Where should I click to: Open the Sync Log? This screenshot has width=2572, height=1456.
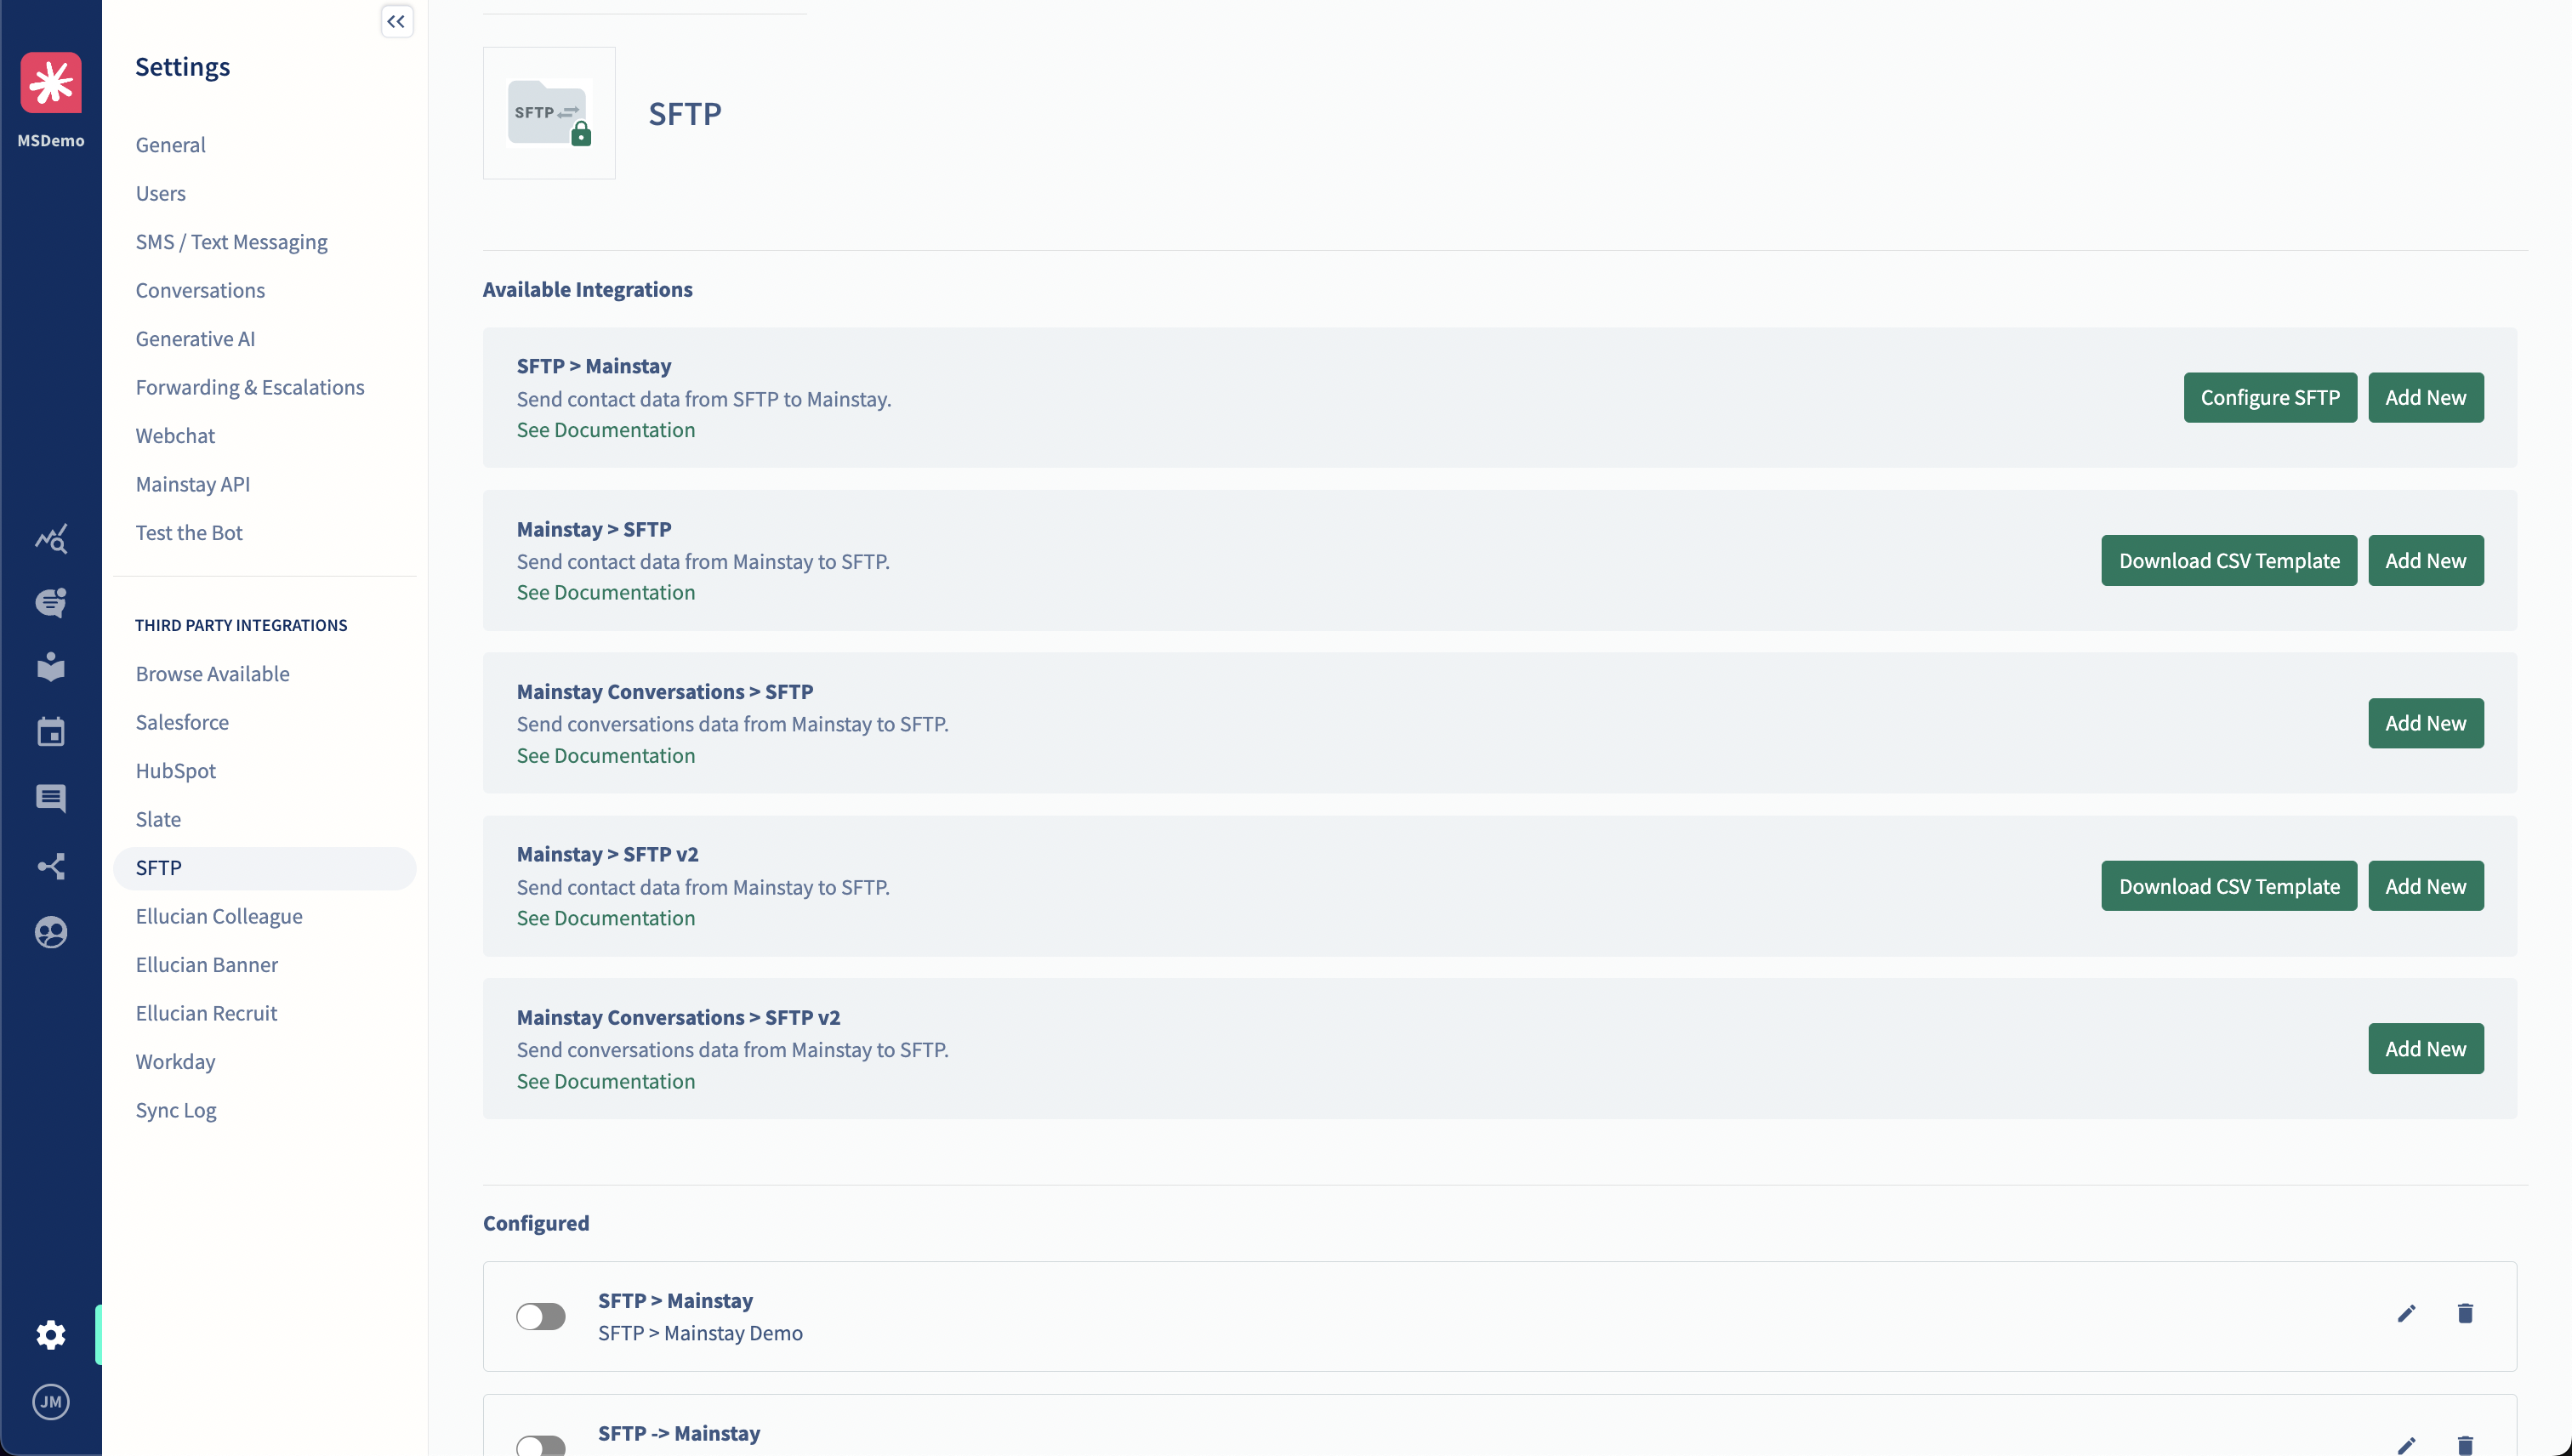pyautogui.click(x=176, y=1110)
